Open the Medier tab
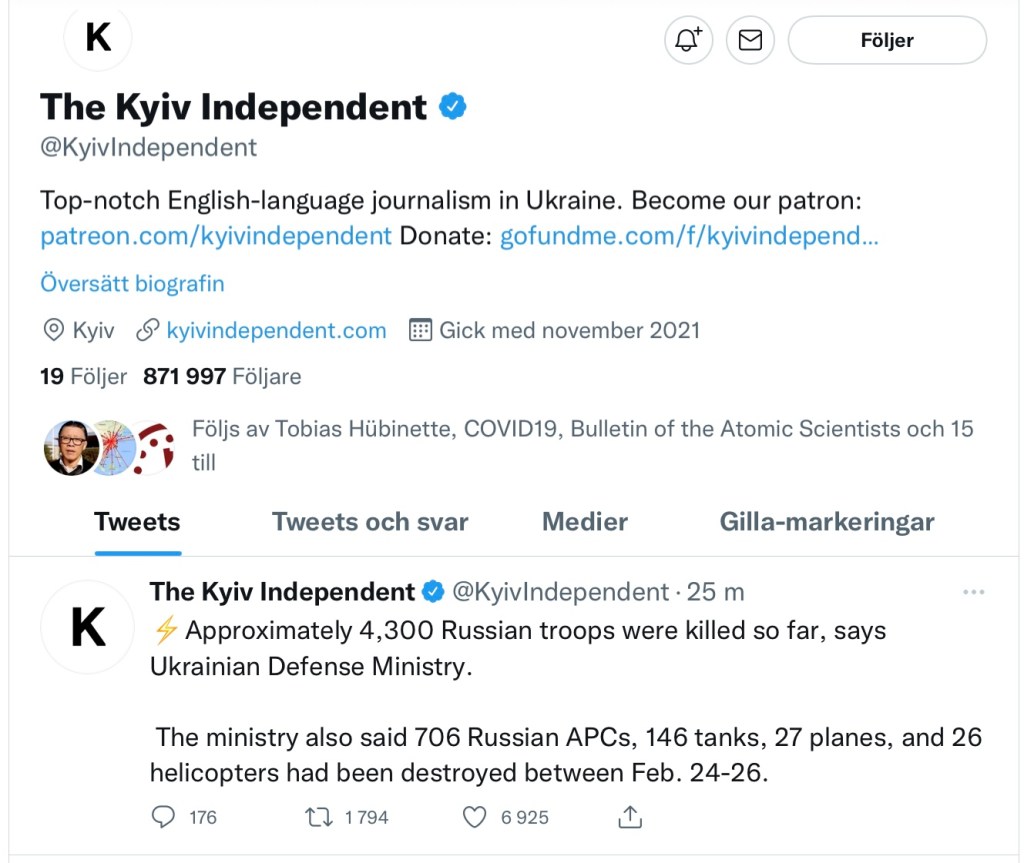Viewport: 1024px width, 863px height. [x=585, y=521]
